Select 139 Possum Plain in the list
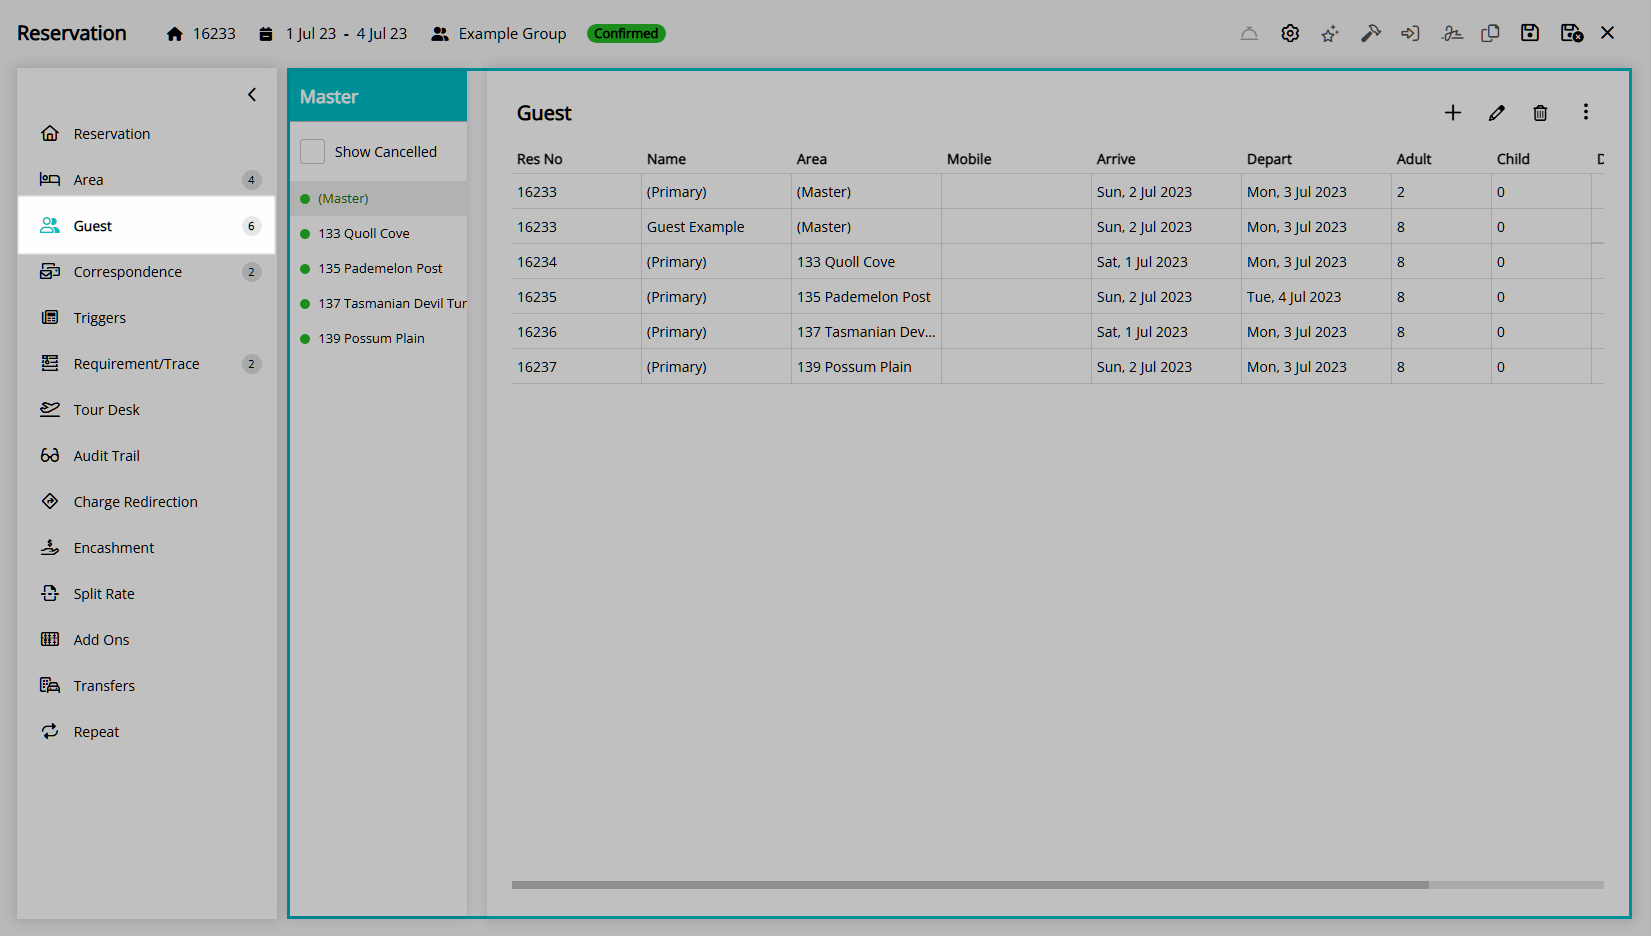The width and height of the screenshot is (1651, 936). [x=379, y=339]
